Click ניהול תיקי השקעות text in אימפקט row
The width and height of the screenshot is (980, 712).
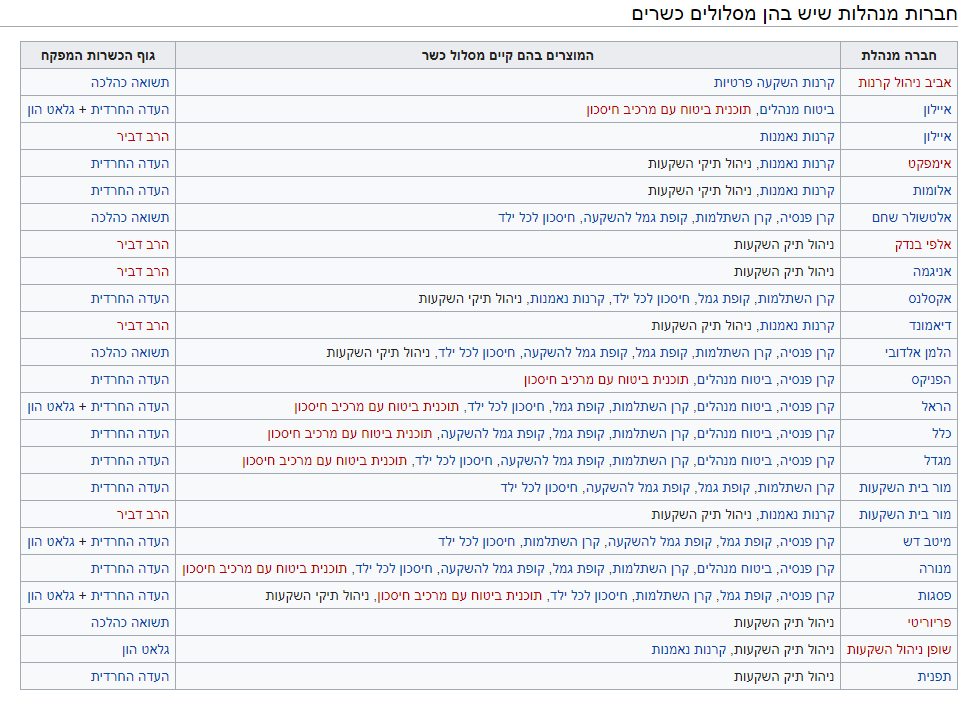pos(699,163)
